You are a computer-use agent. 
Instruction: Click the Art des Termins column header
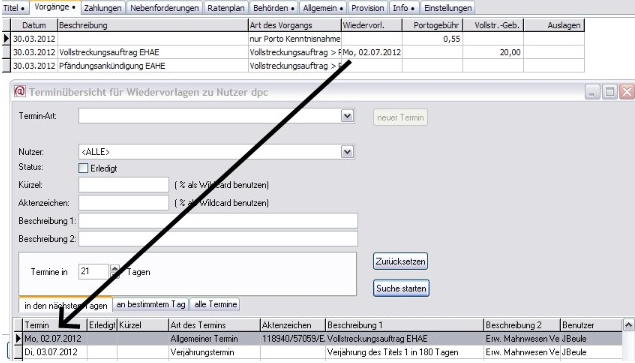[214, 325]
